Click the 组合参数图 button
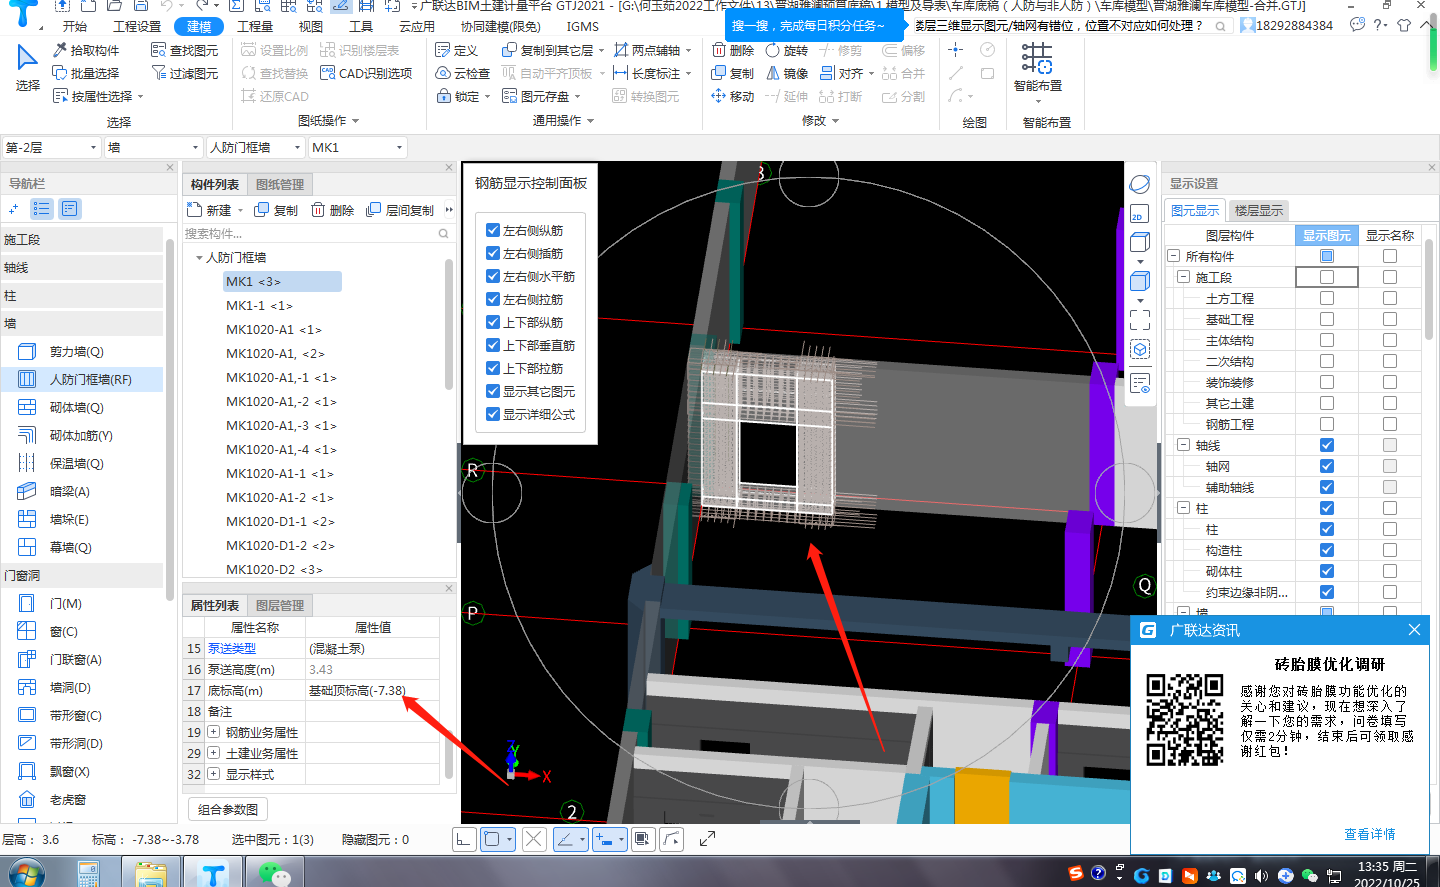This screenshot has width=1440, height=887. (x=228, y=809)
